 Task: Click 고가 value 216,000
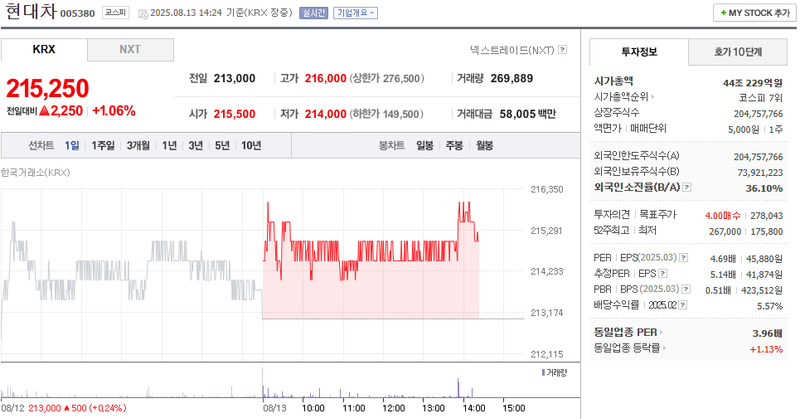click(326, 79)
